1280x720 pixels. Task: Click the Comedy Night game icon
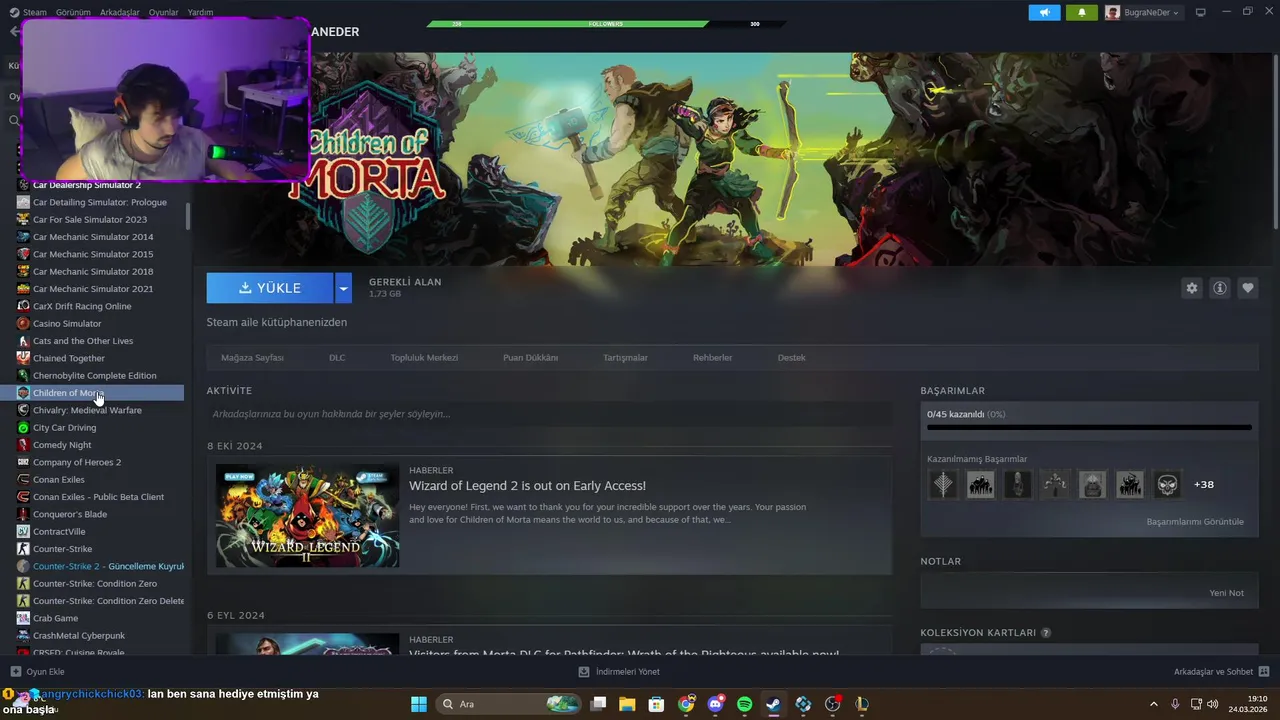pyautogui.click(x=24, y=445)
